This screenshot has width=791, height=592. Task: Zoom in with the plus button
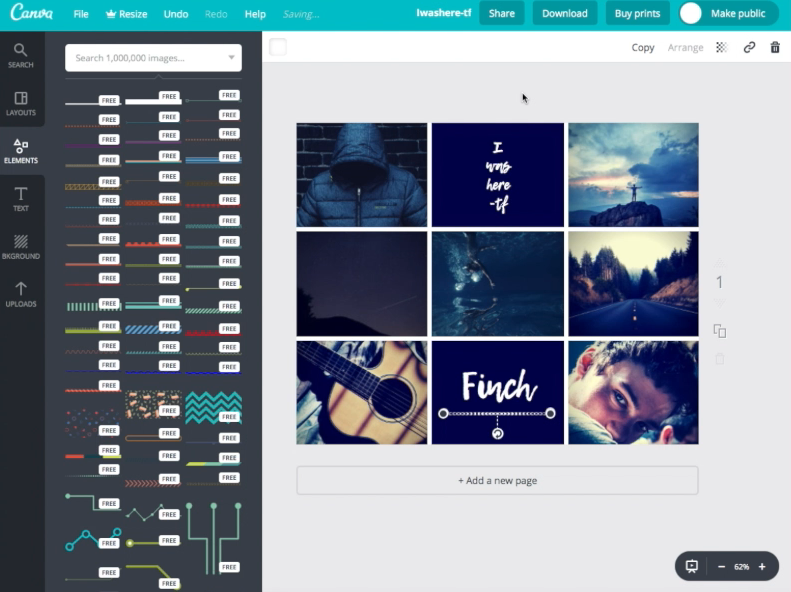762,566
